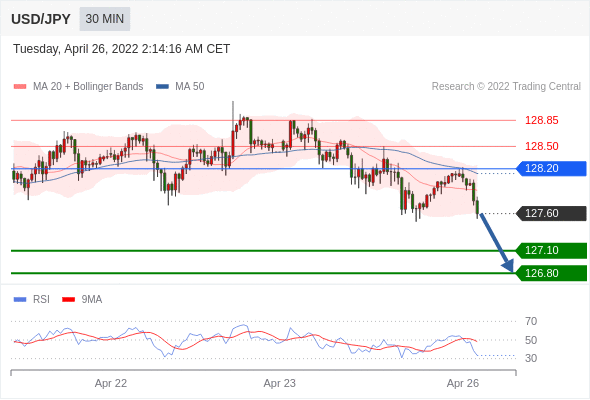Click the blue MA 50 legend swatch
This screenshot has height=400, width=590.
tap(162, 87)
